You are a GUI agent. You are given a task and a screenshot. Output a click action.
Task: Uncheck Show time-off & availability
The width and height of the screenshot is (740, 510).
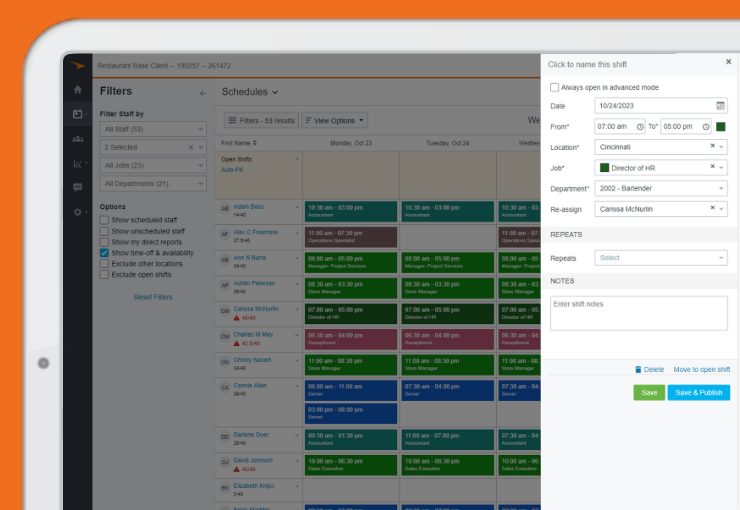point(104,253)
